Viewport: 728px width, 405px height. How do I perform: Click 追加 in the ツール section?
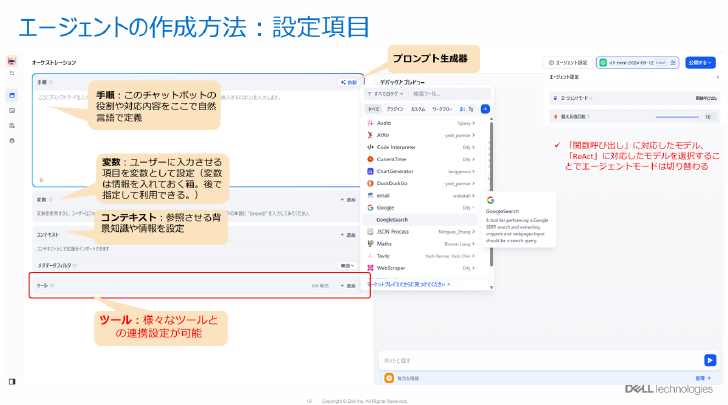(x=348, y=286)
